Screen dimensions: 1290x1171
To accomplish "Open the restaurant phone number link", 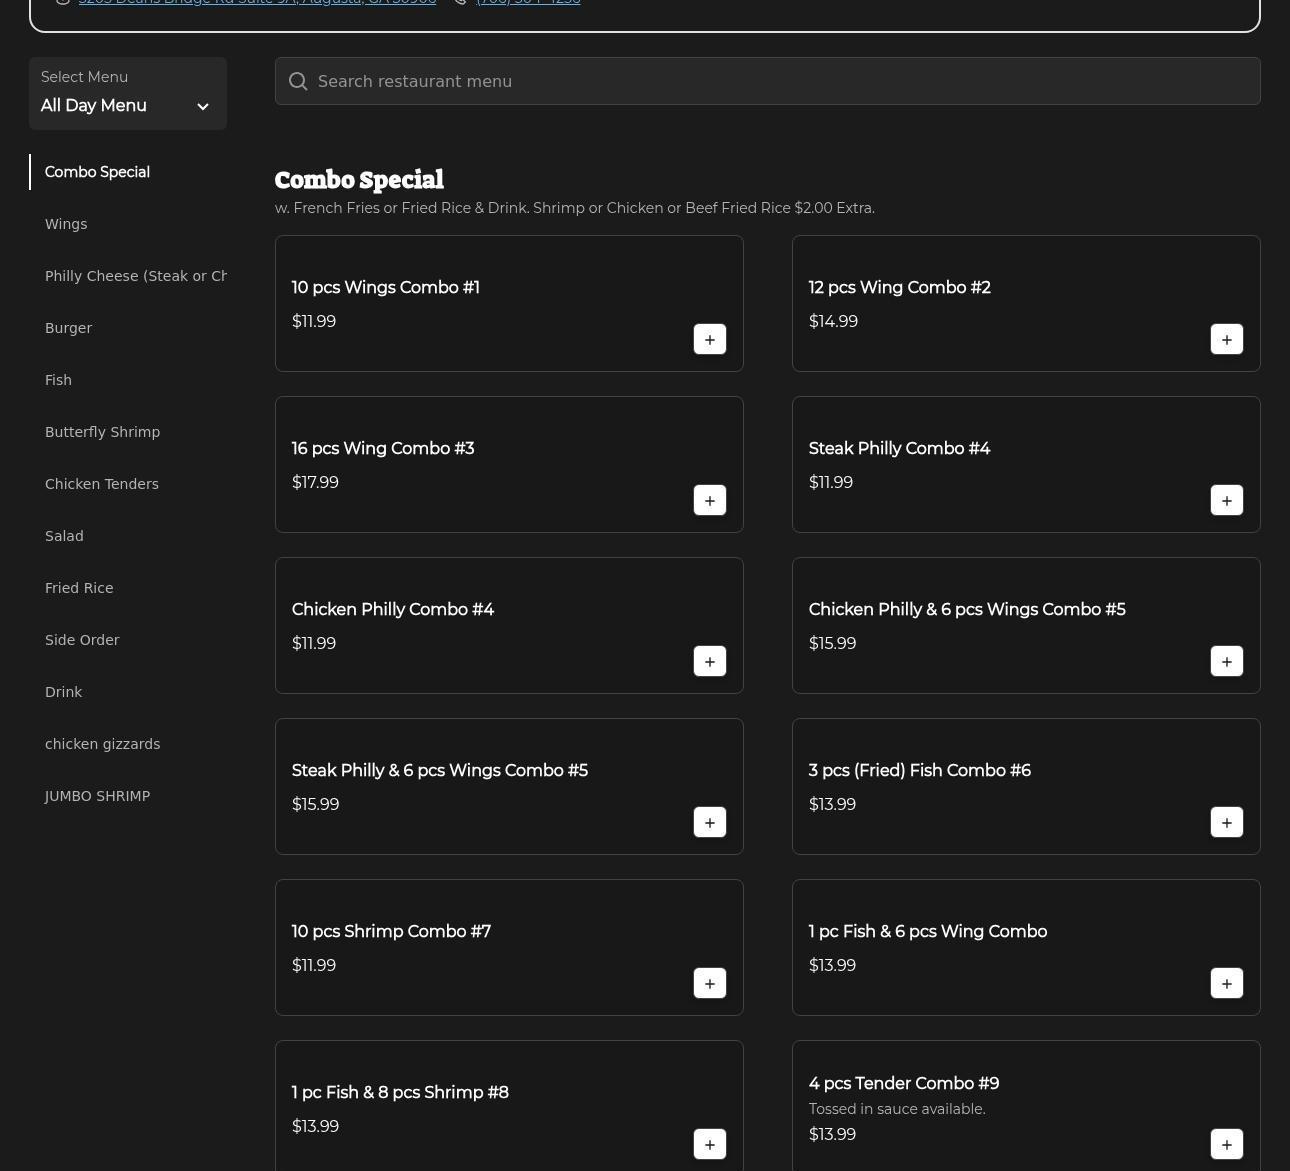I will pos(528,2).
